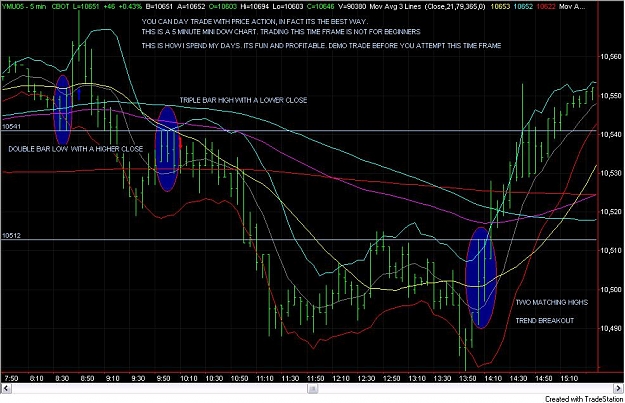The height and width of the screenshot is (403, 625).
Task: Click the horizontal scrollbar right arrow
Action: (x=619, y=388)
